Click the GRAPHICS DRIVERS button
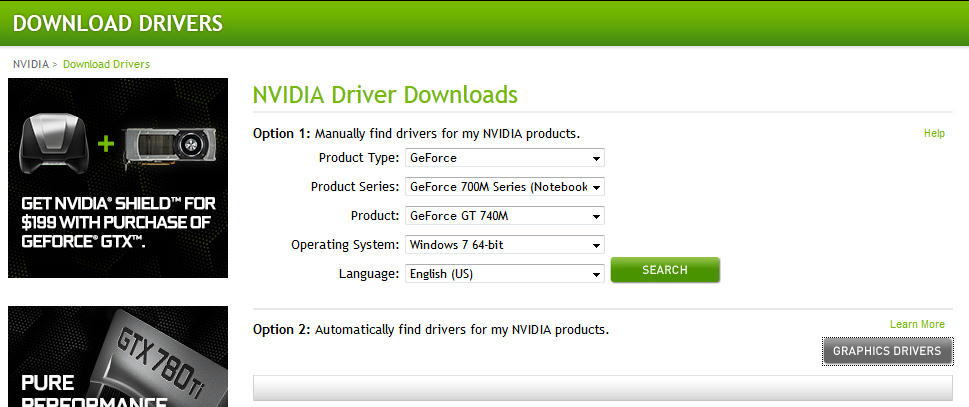Image resolution: width=969 pixels, height=407 pixels. pyautogui.click(x=887, y=351)
